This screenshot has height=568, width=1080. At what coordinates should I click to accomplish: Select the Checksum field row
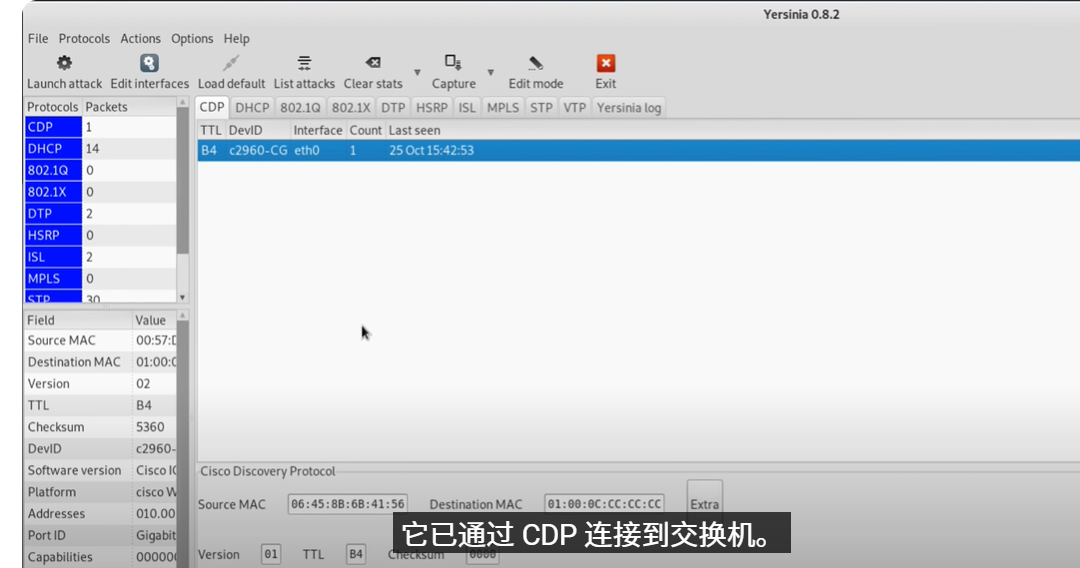[x=101, y=427]
